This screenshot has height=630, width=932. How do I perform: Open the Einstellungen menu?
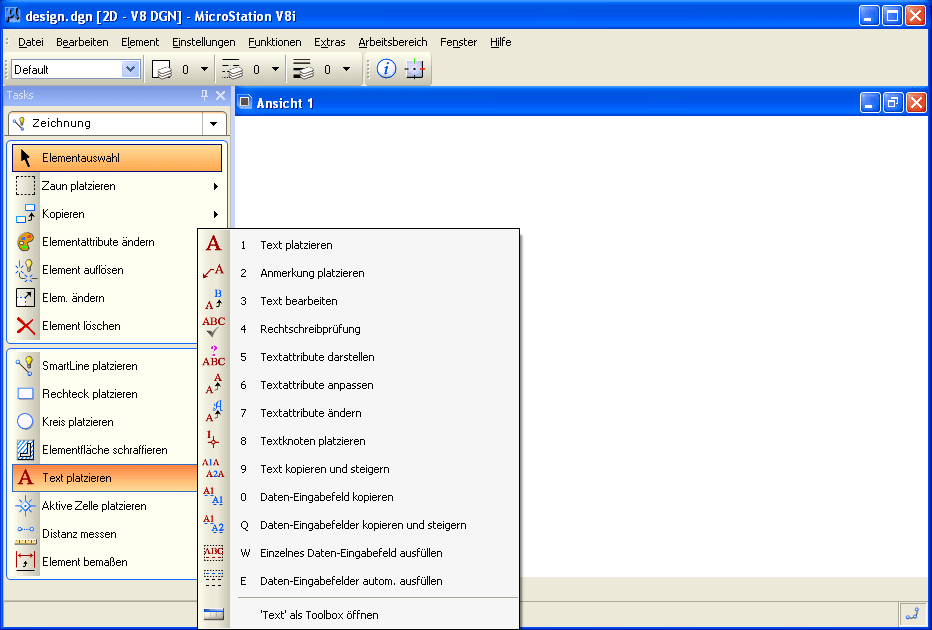coord(203,42)
